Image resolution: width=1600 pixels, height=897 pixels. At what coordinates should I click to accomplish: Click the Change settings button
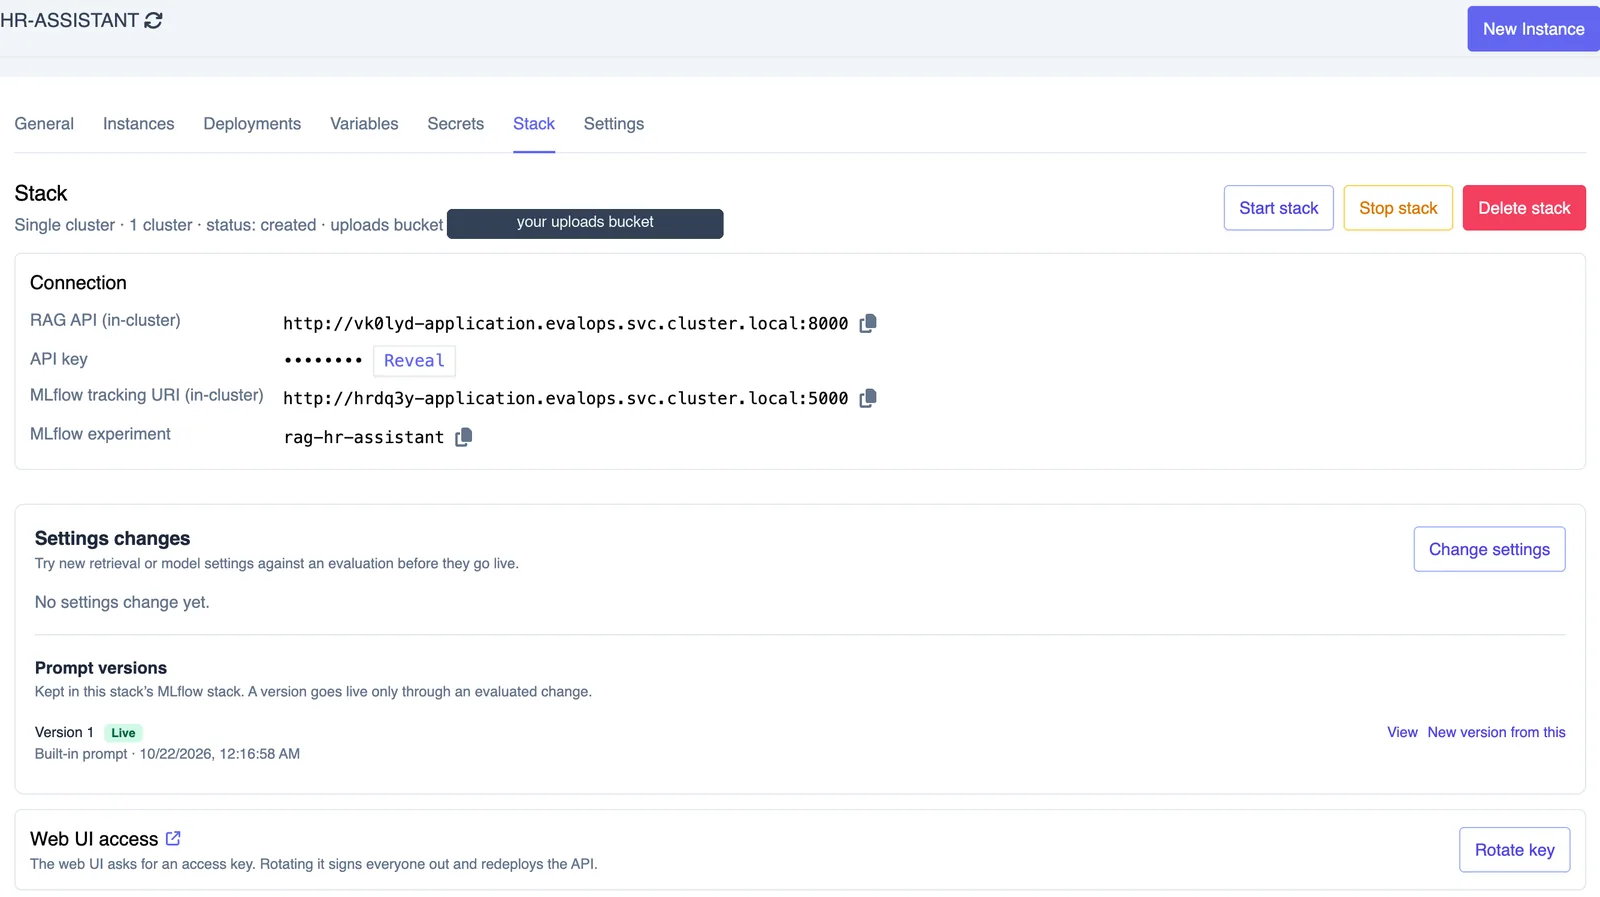pyautogui.click(x=1489, y=549)
